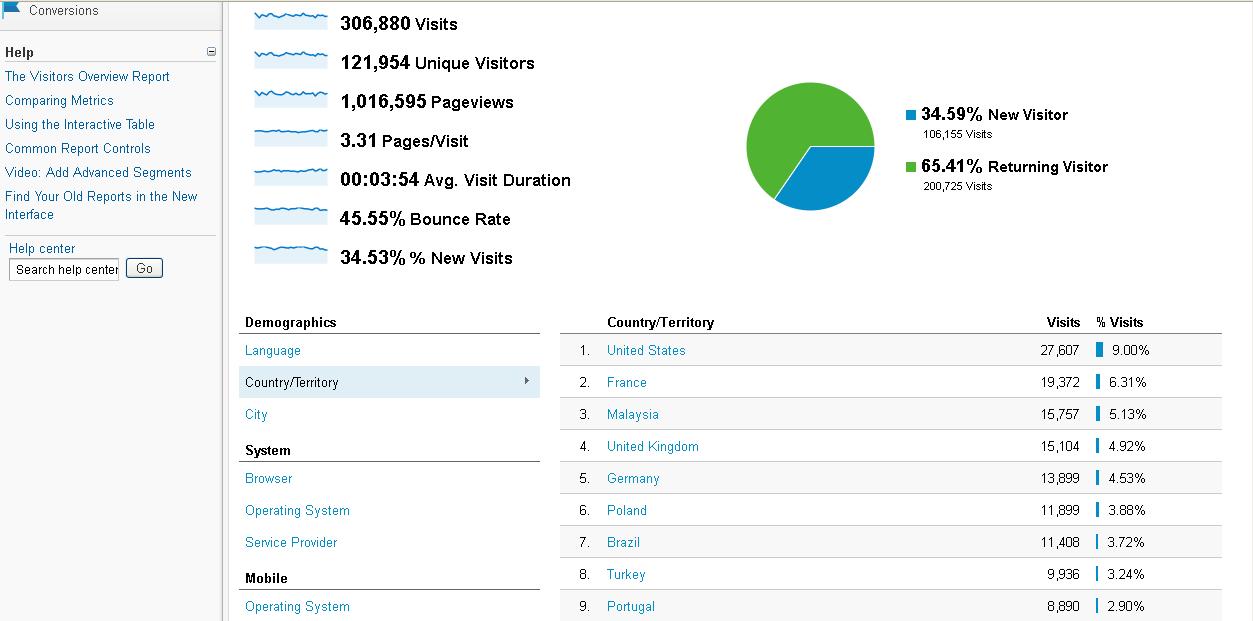1253x621 pixels.
Task: Click the Conversions flag icon
Action: pos(12,9)
